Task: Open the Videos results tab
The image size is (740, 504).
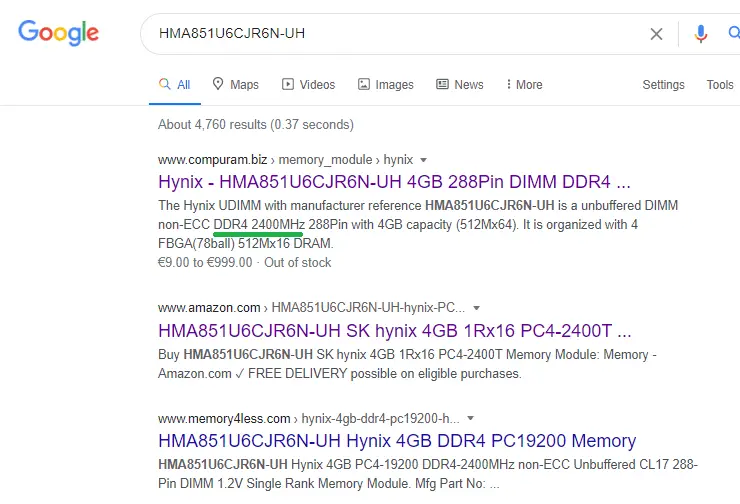Action: tap(308, 85)
